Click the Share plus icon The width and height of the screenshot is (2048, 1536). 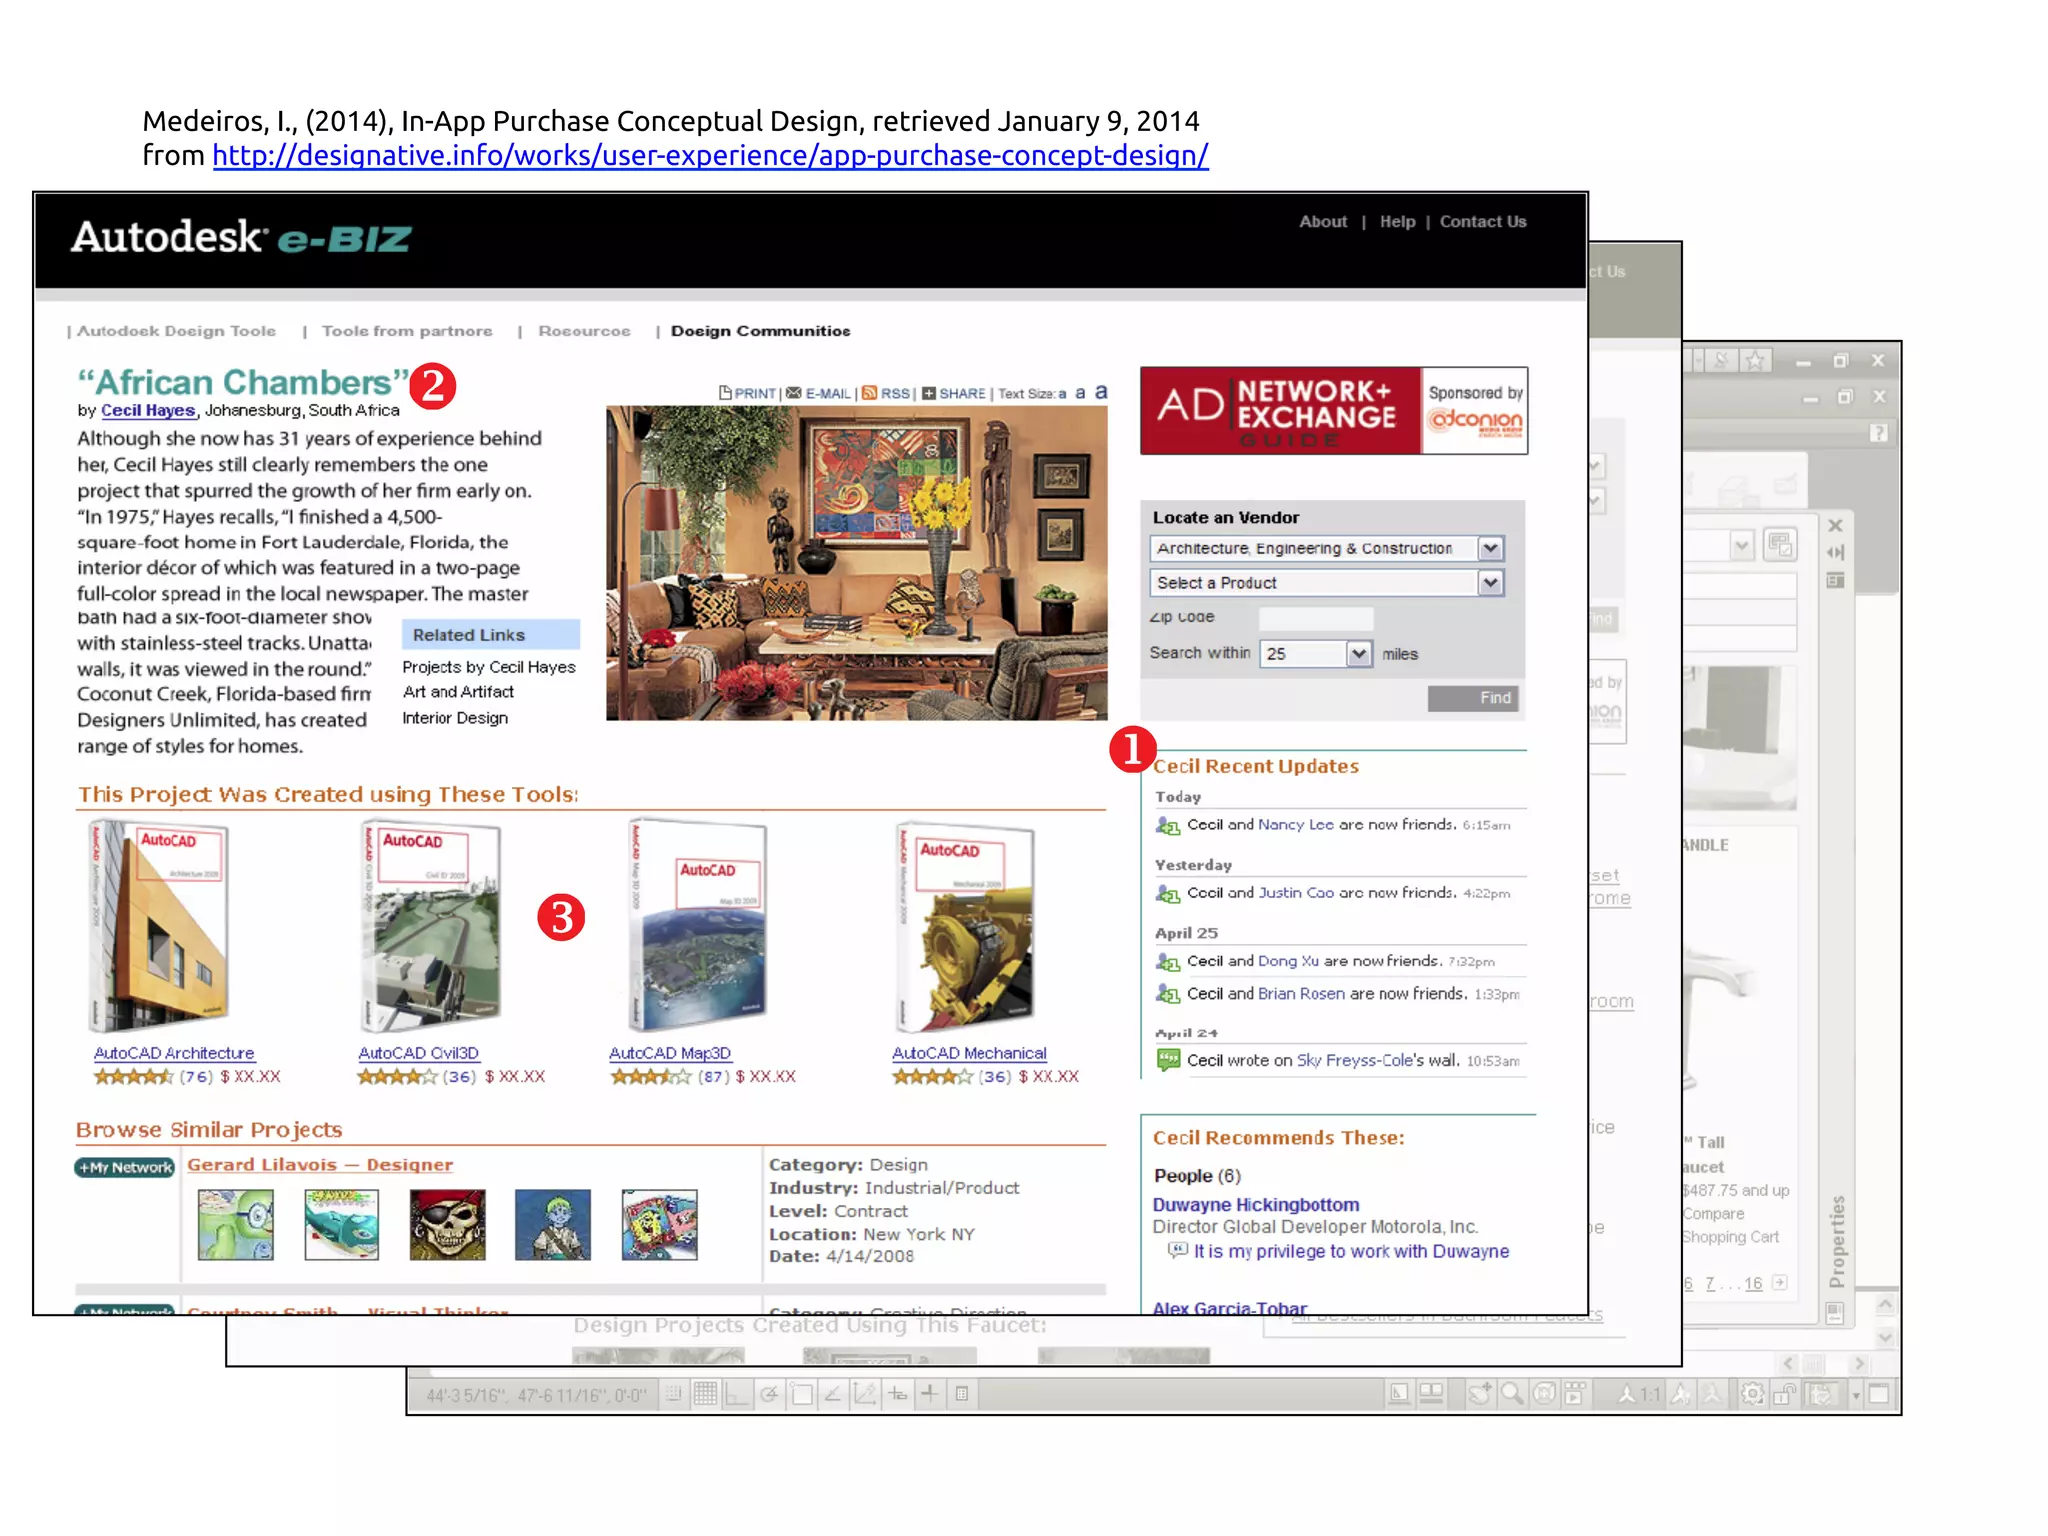[x=928, y=393]
